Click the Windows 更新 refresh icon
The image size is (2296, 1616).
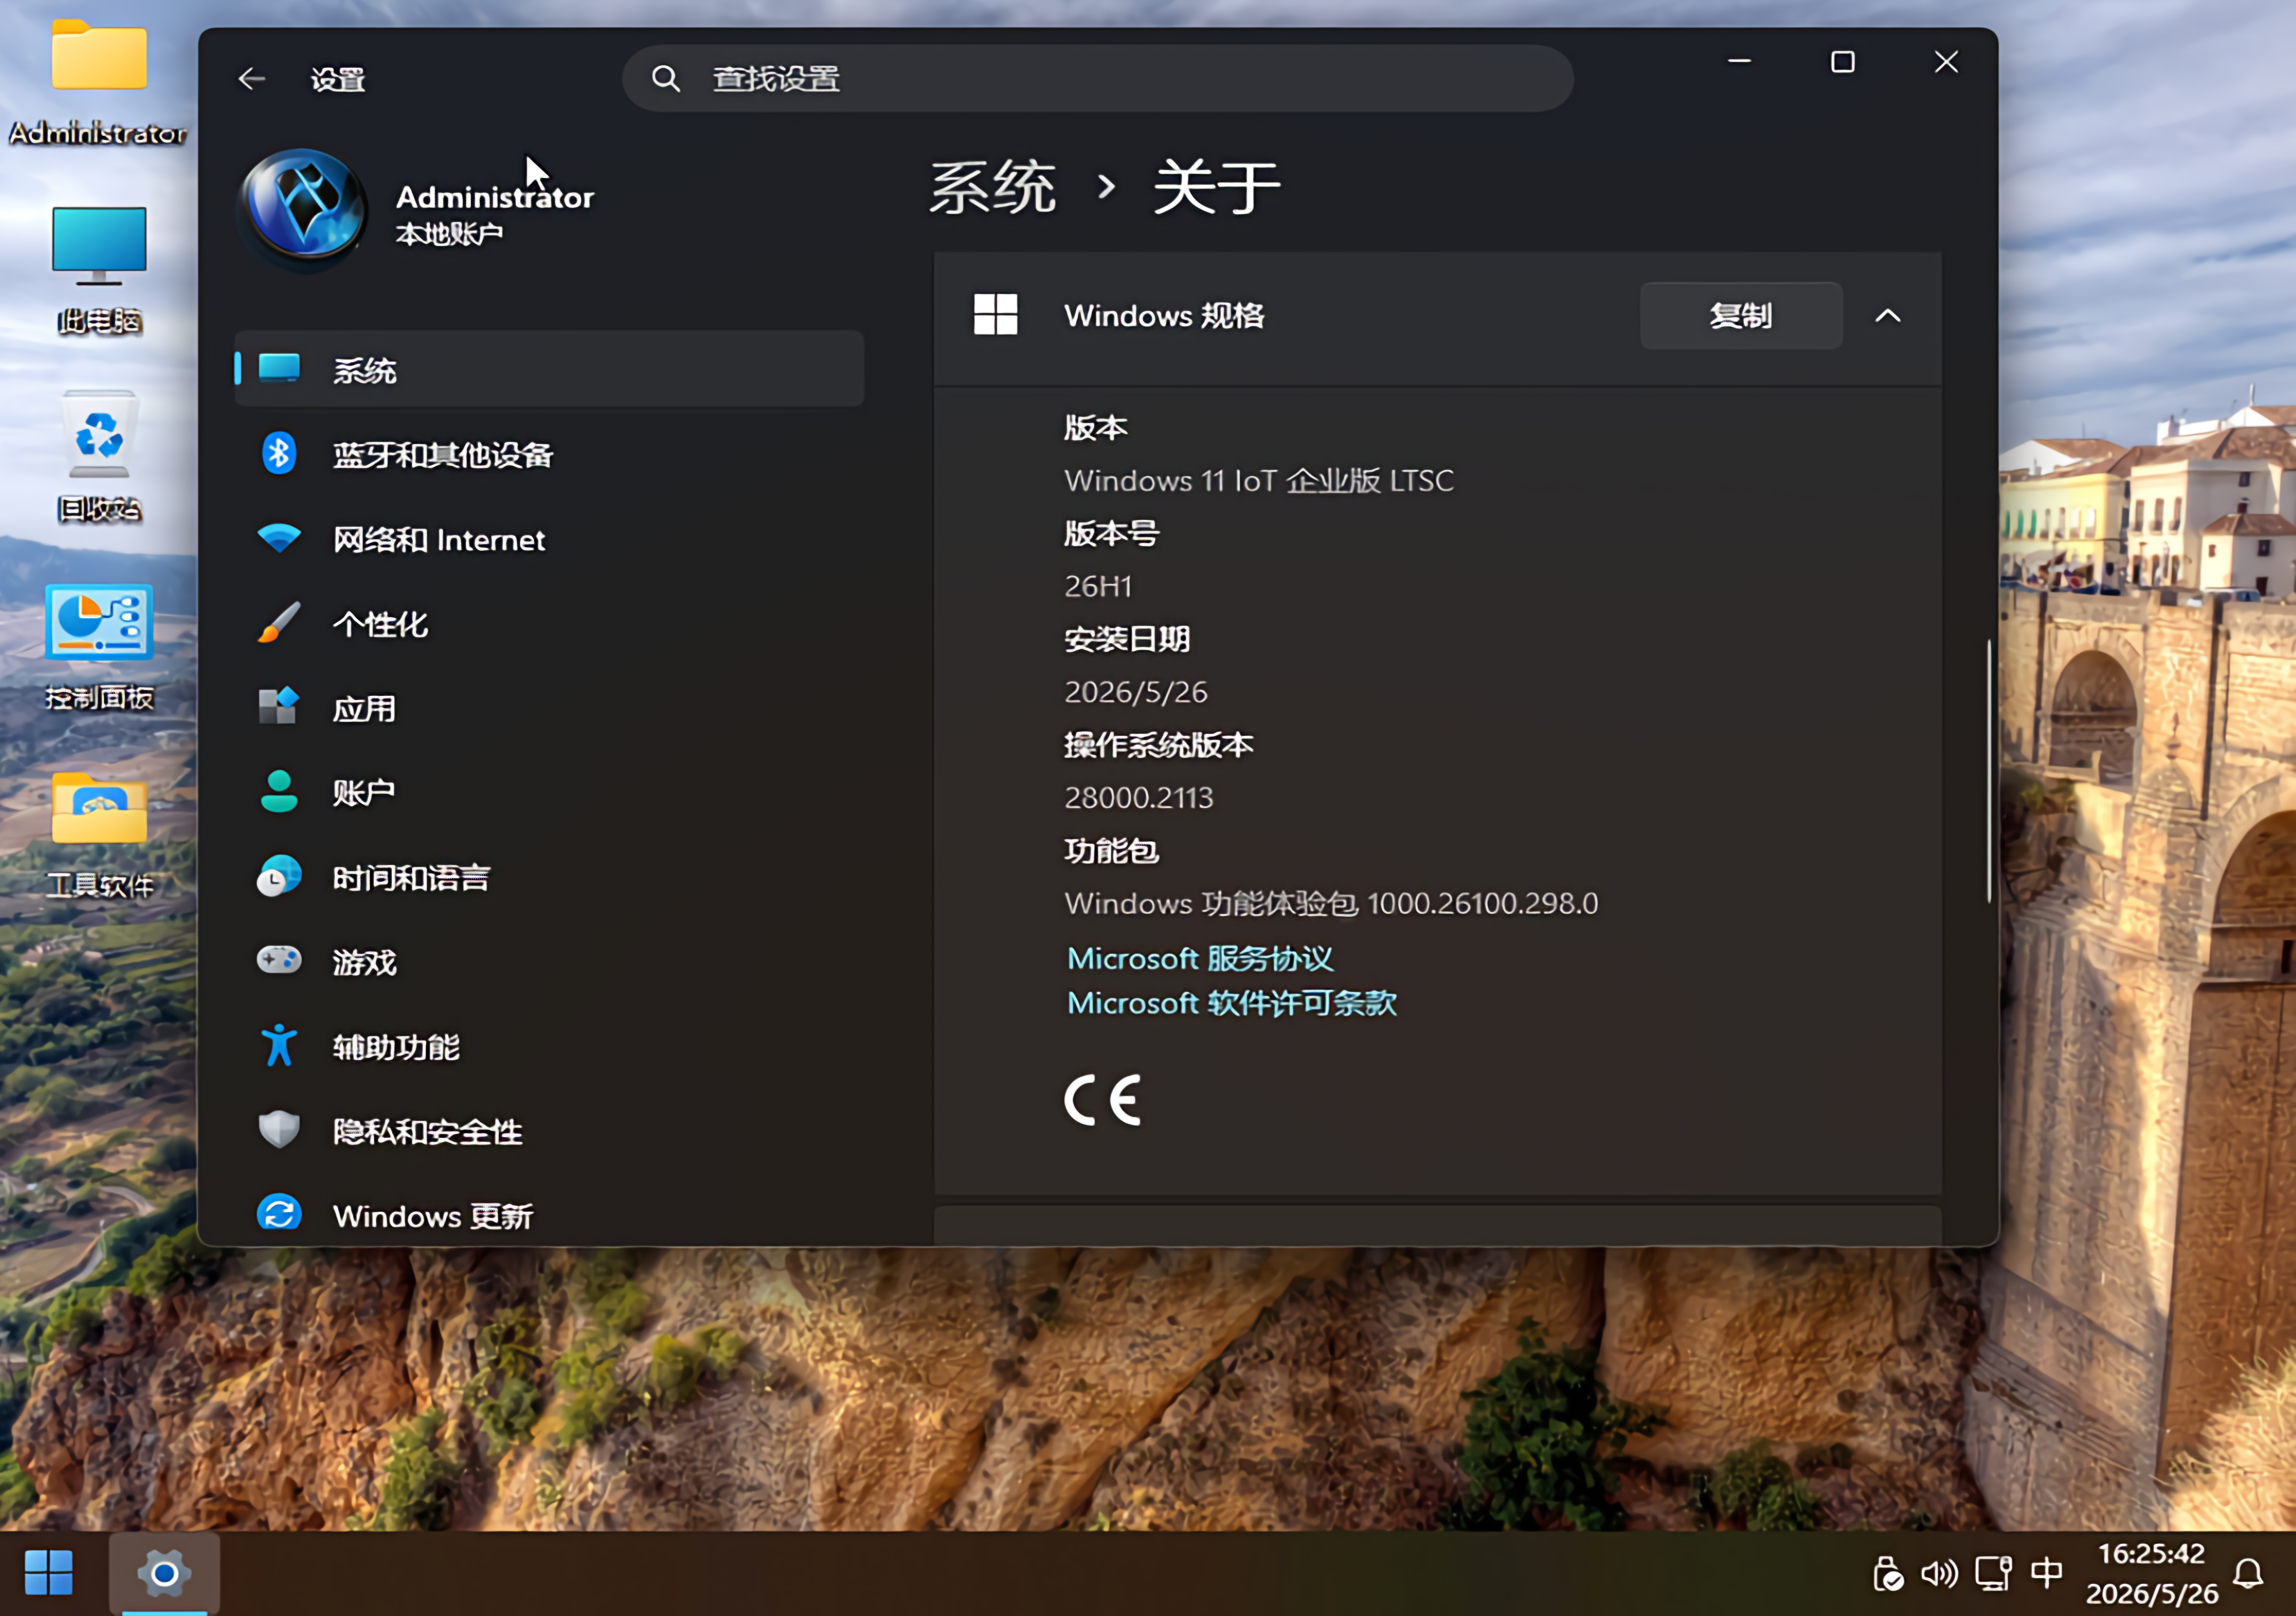click(279, 1214)
